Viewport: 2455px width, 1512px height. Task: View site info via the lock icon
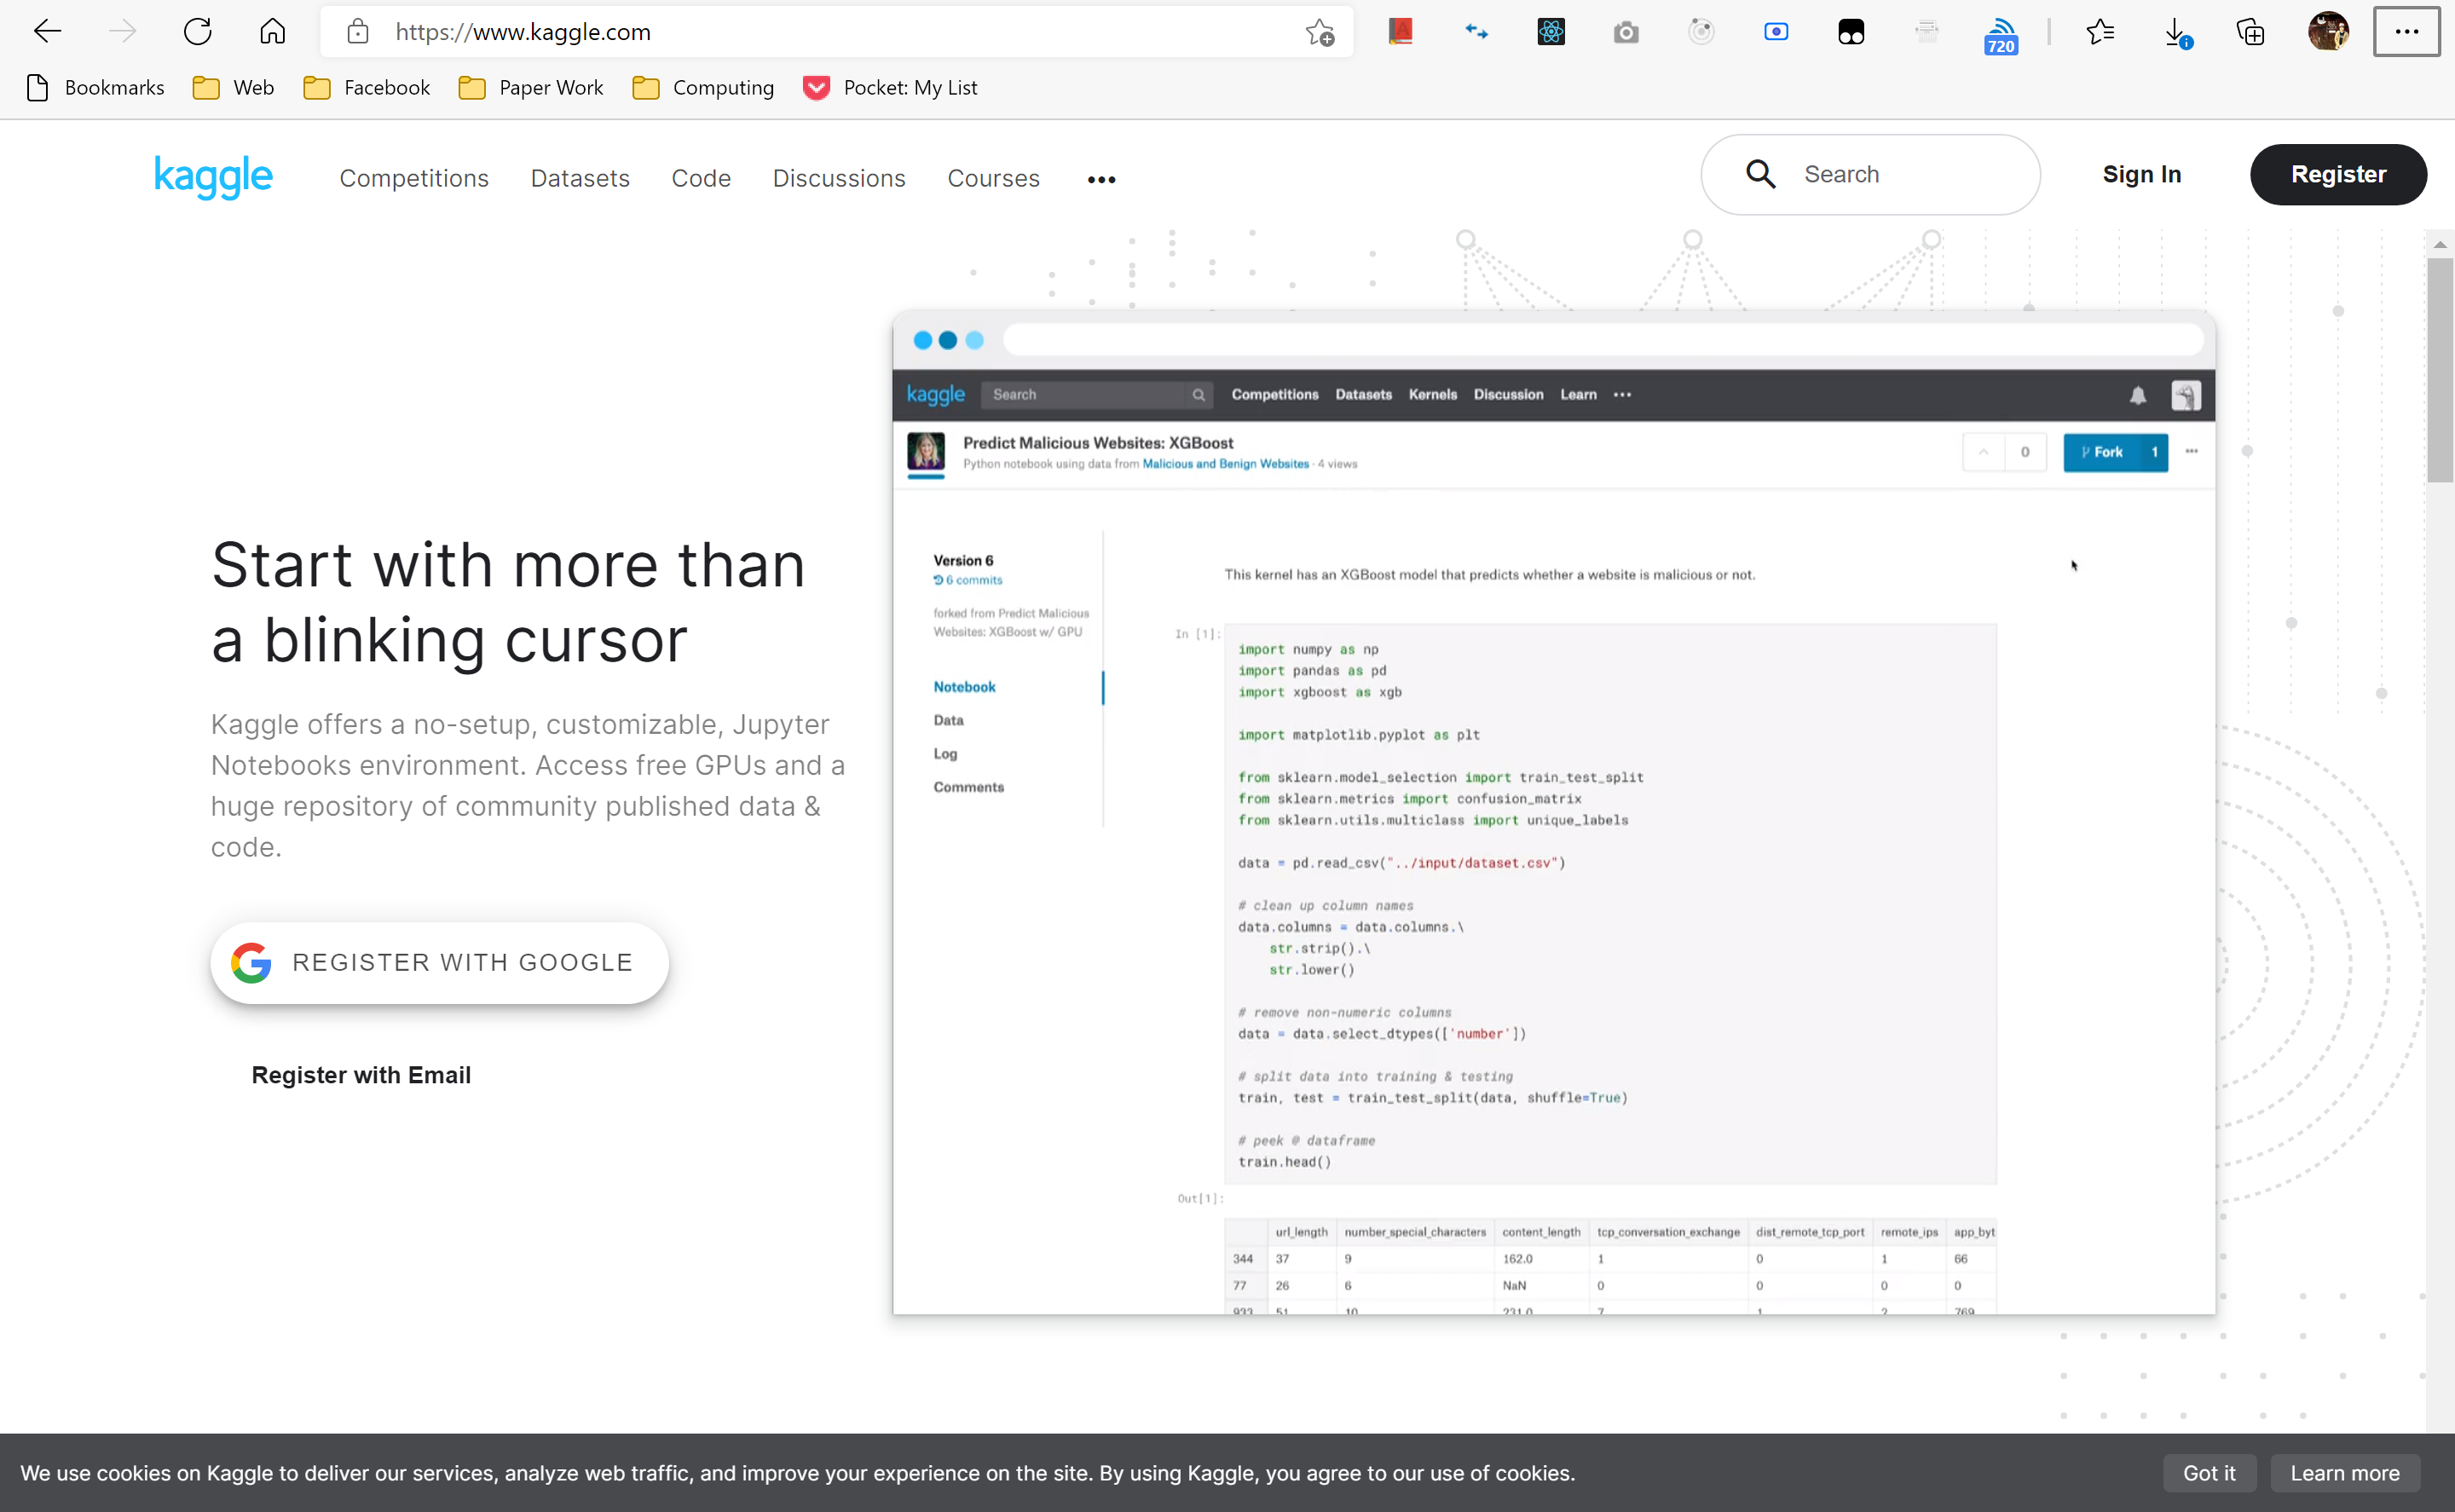click(x=357, y=32)
